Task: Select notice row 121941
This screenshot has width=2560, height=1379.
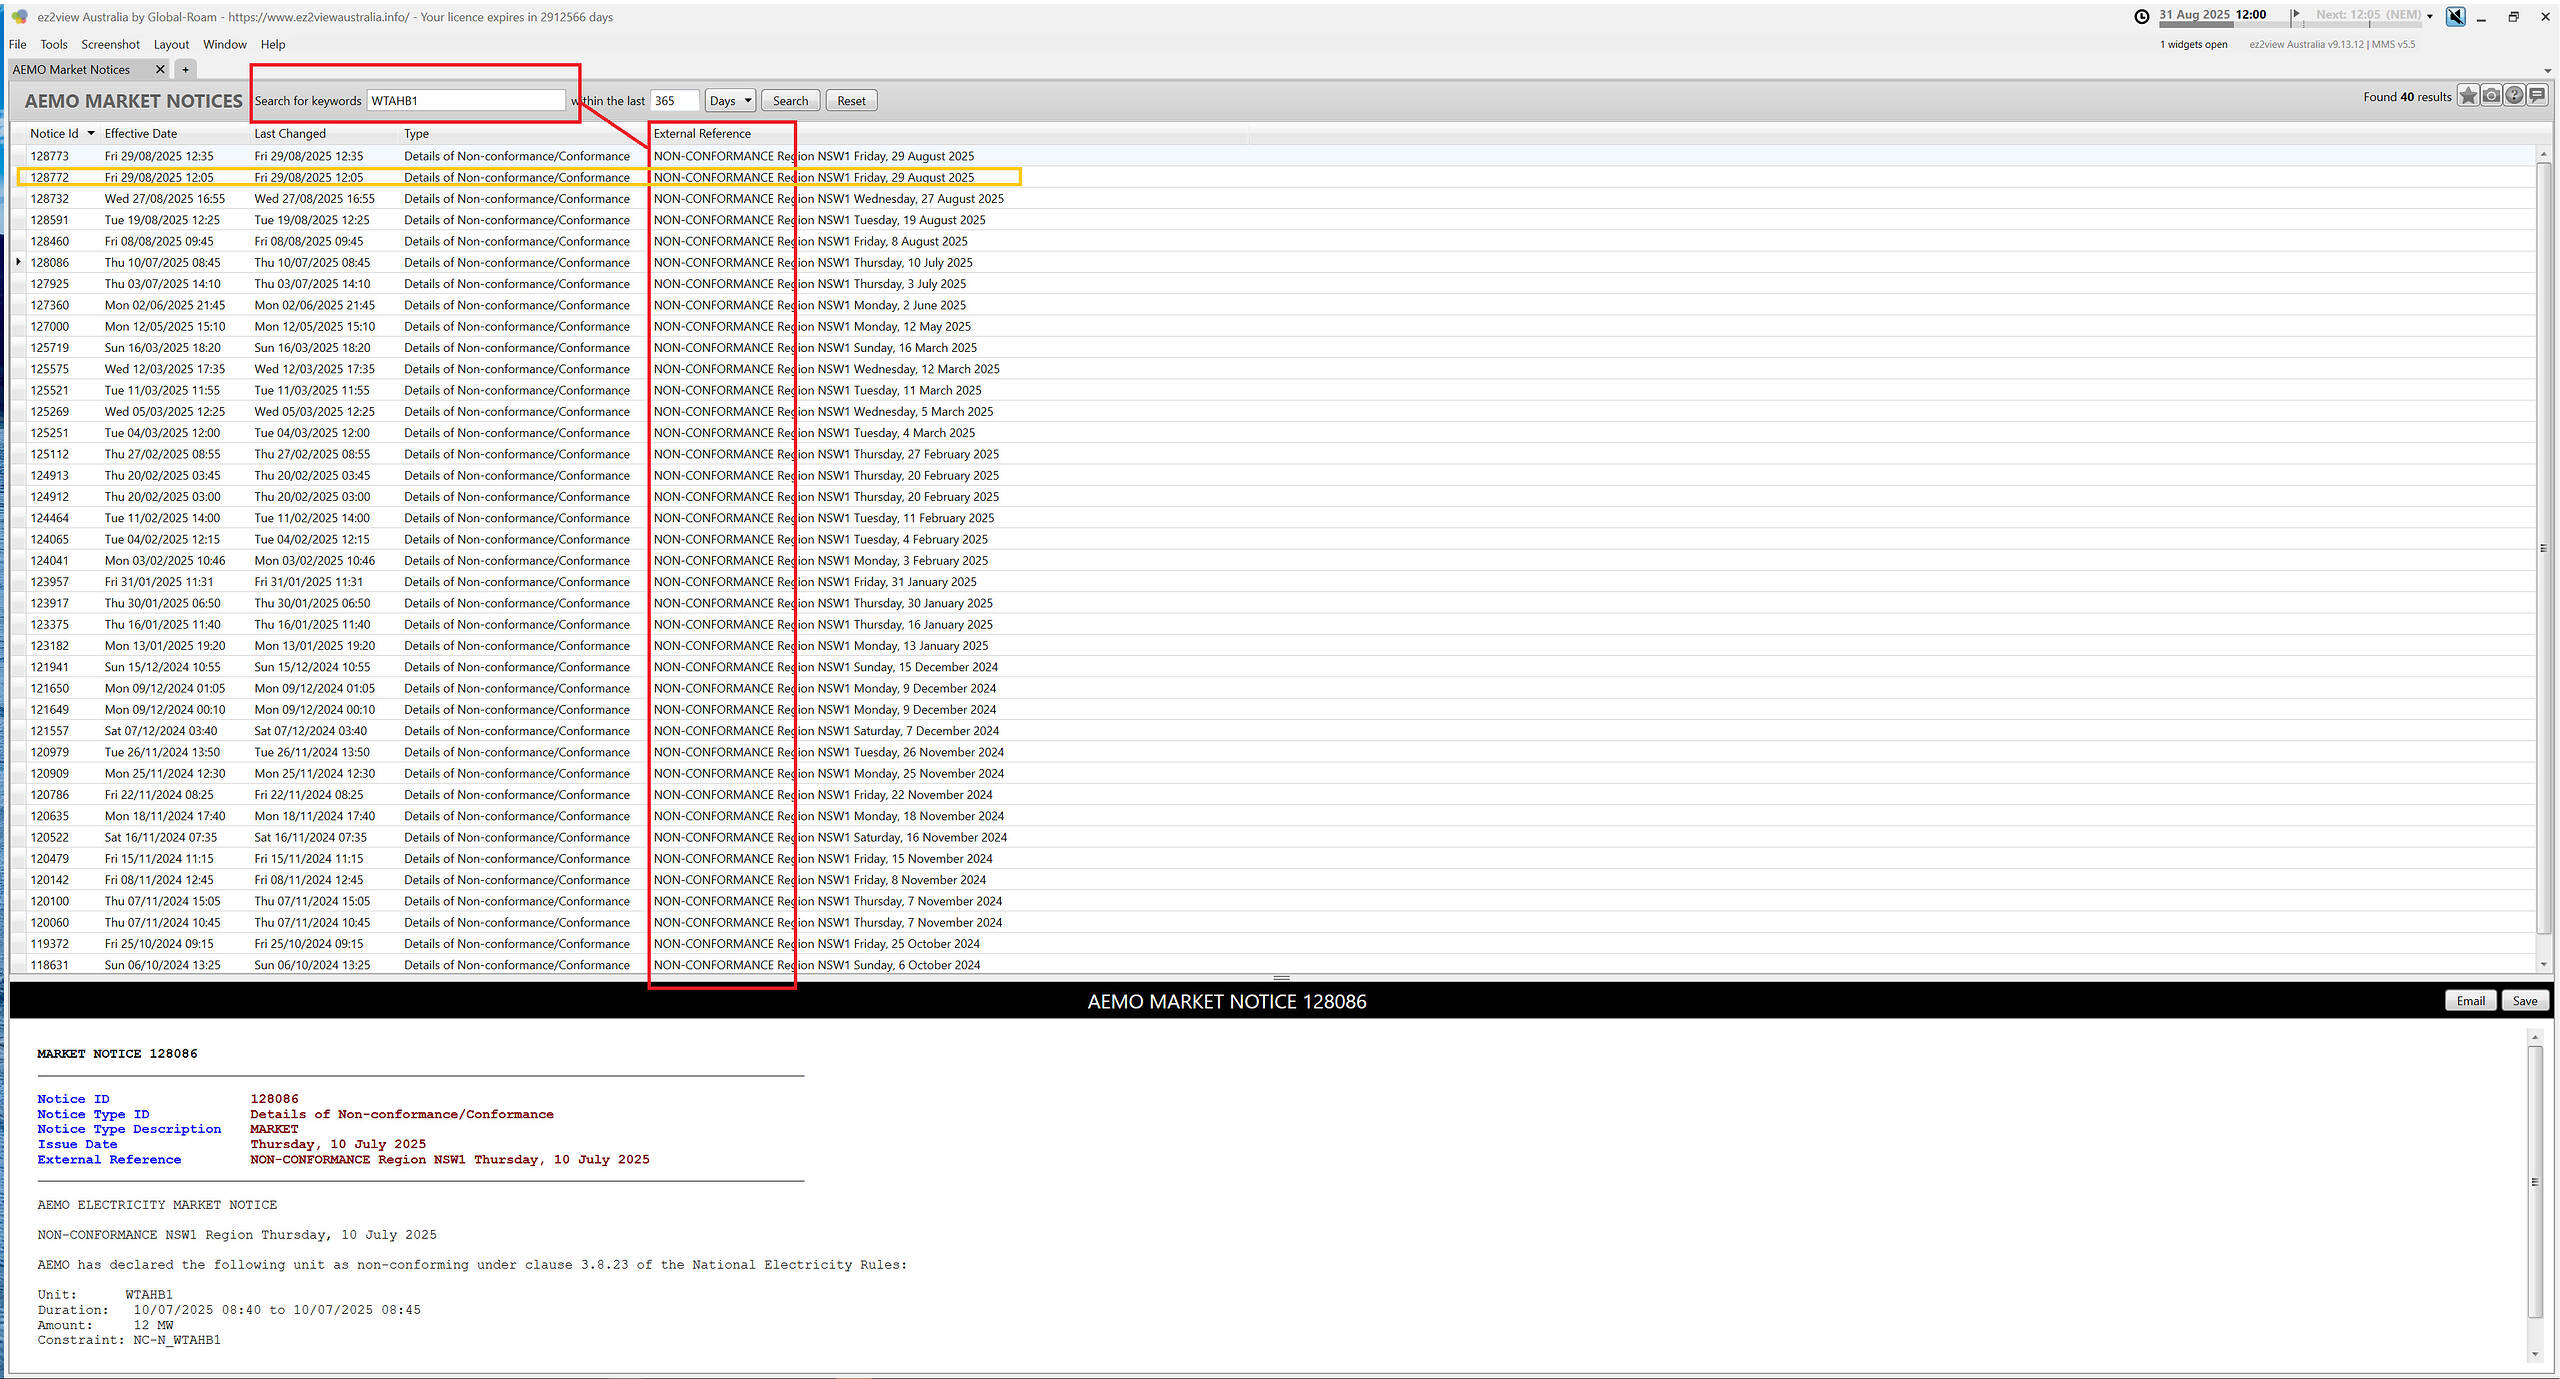Action: 1275,667
